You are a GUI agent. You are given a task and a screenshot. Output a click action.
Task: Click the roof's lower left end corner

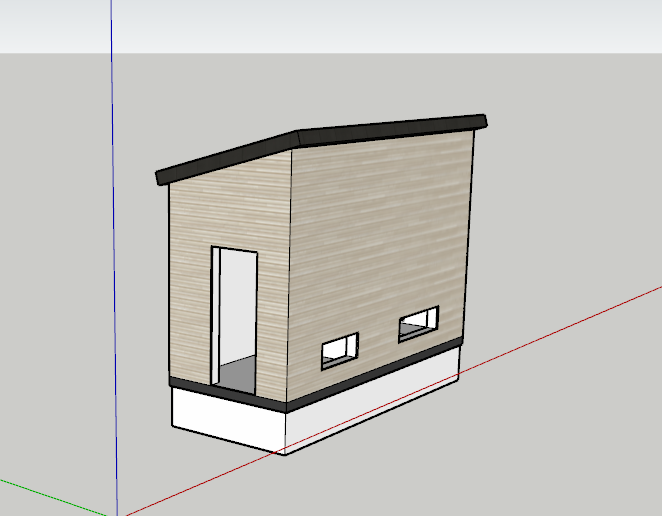pos(163,178)
